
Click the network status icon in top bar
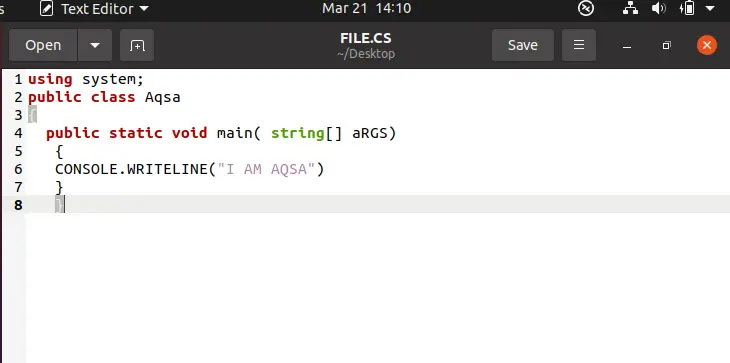pyautogui.click(x=630, y=8)
